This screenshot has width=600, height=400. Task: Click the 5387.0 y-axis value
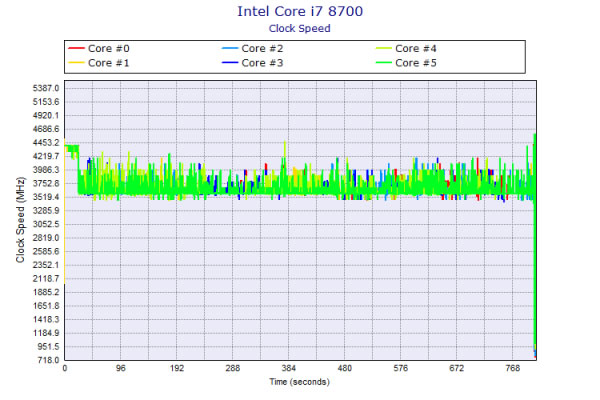tap(46, 88)
